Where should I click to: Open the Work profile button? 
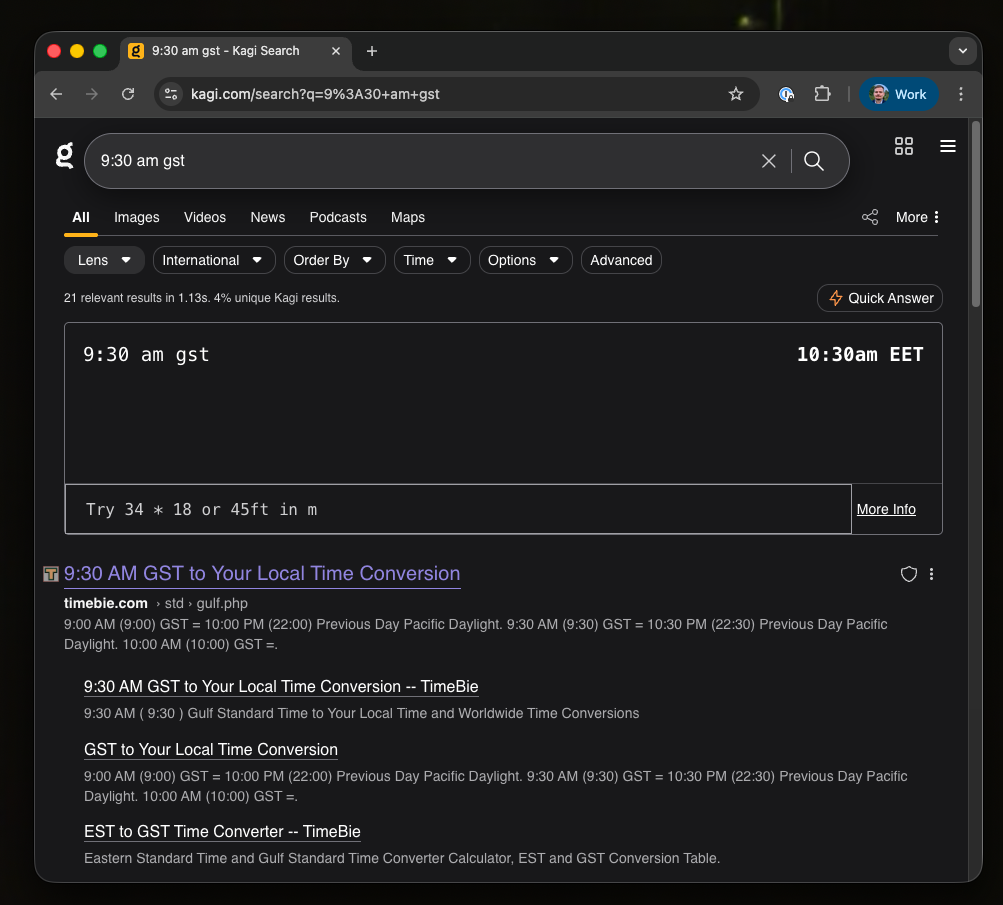pyautogui.click(x=899, y=94)
